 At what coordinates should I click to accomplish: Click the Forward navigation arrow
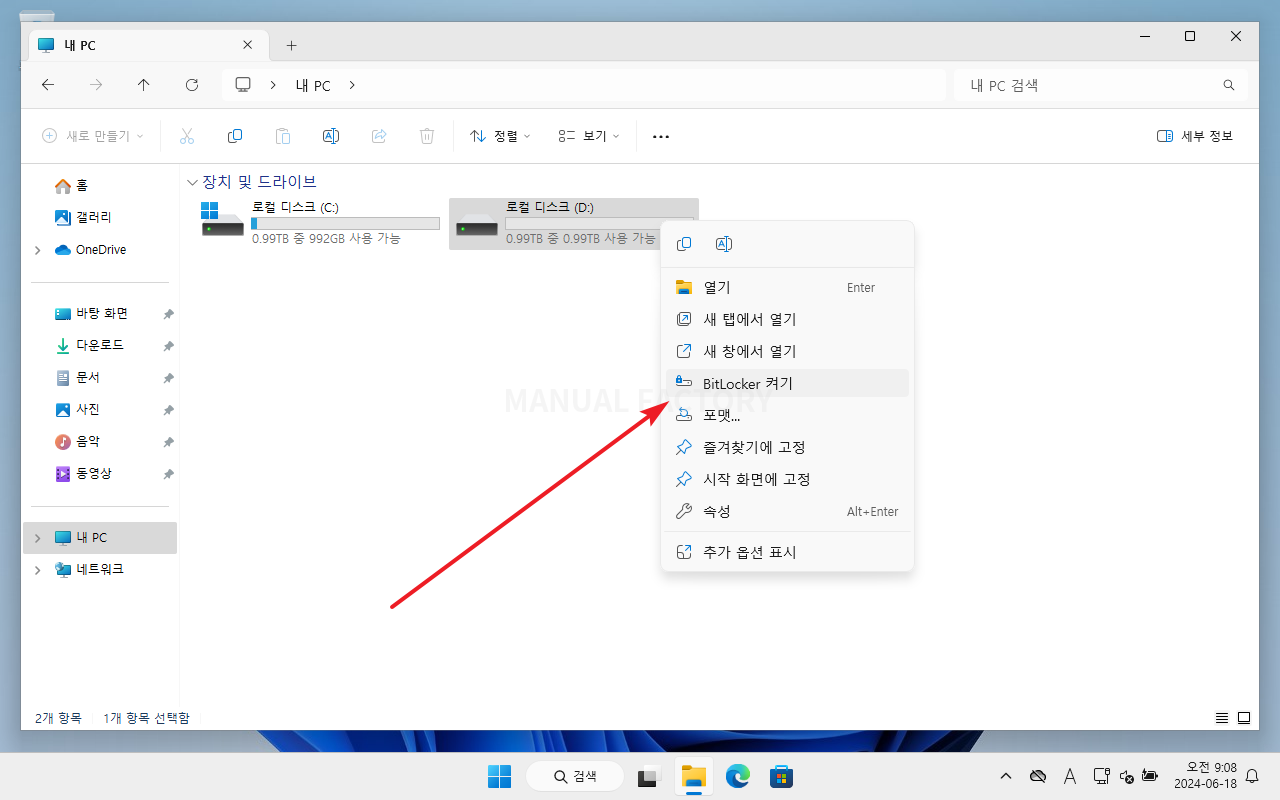point(96,85)
